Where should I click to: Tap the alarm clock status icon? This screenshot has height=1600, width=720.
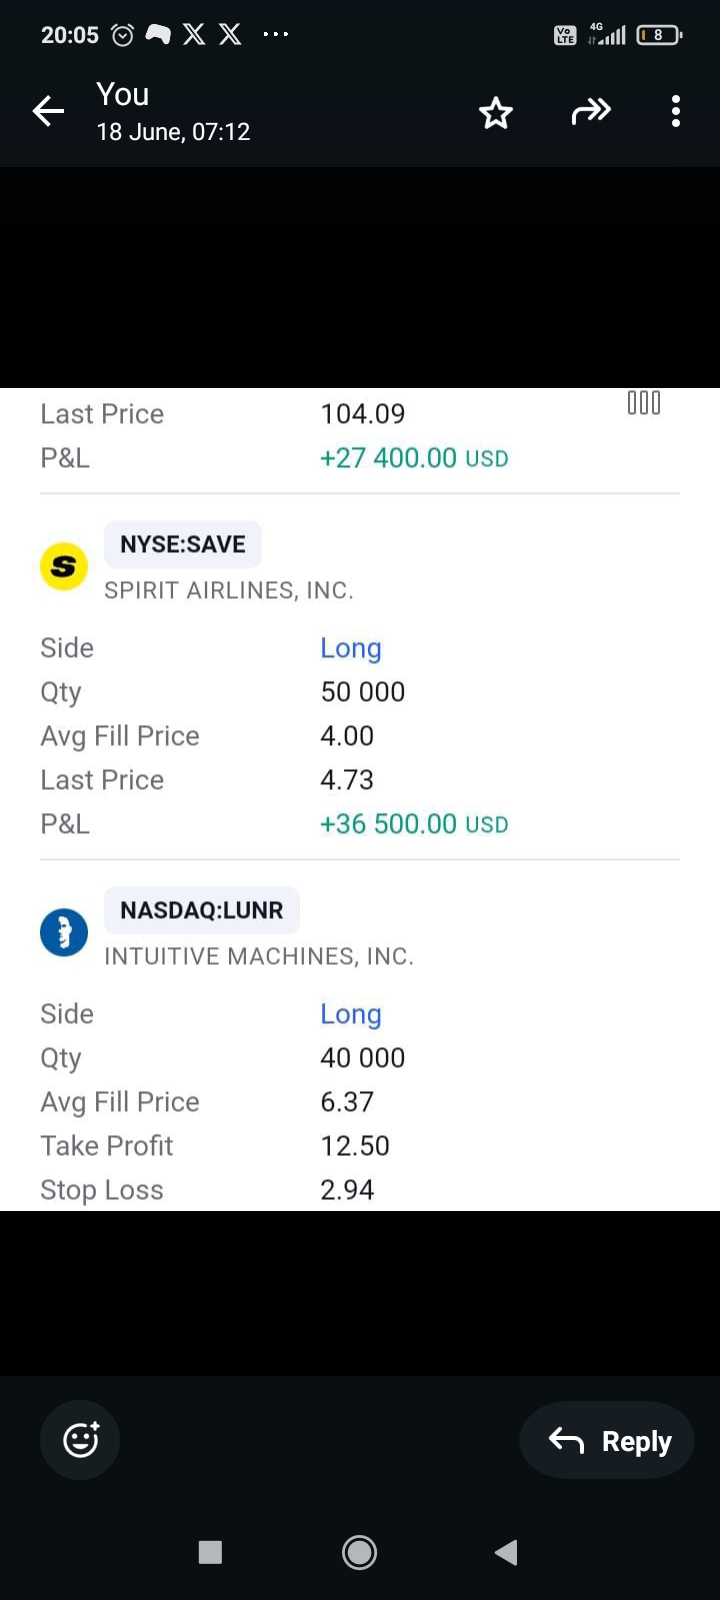tap(122, 35)
